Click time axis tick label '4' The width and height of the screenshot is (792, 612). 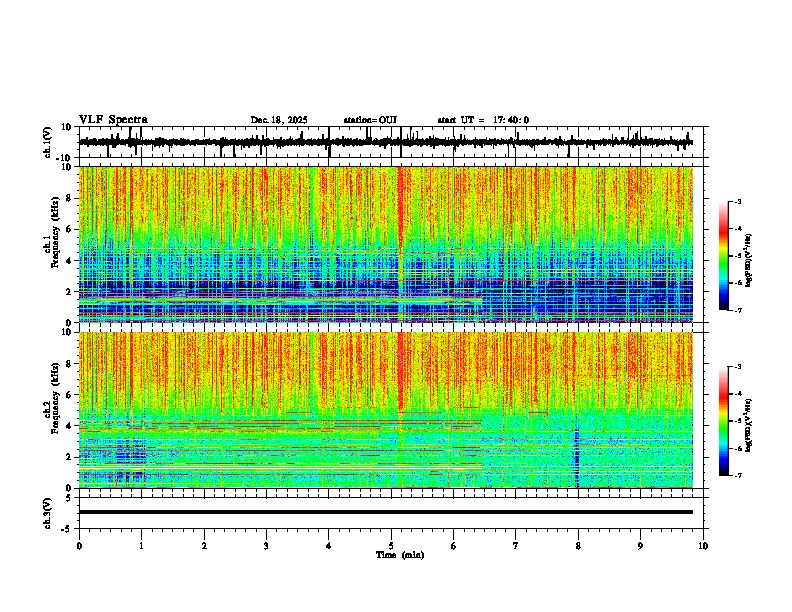[x=329, y=546]
